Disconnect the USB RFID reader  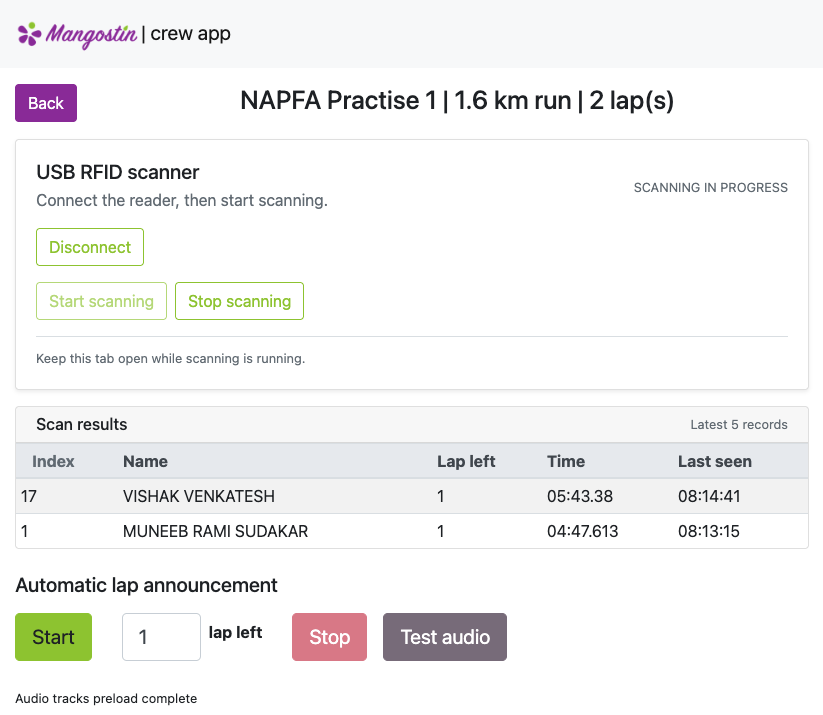[90, 247]
